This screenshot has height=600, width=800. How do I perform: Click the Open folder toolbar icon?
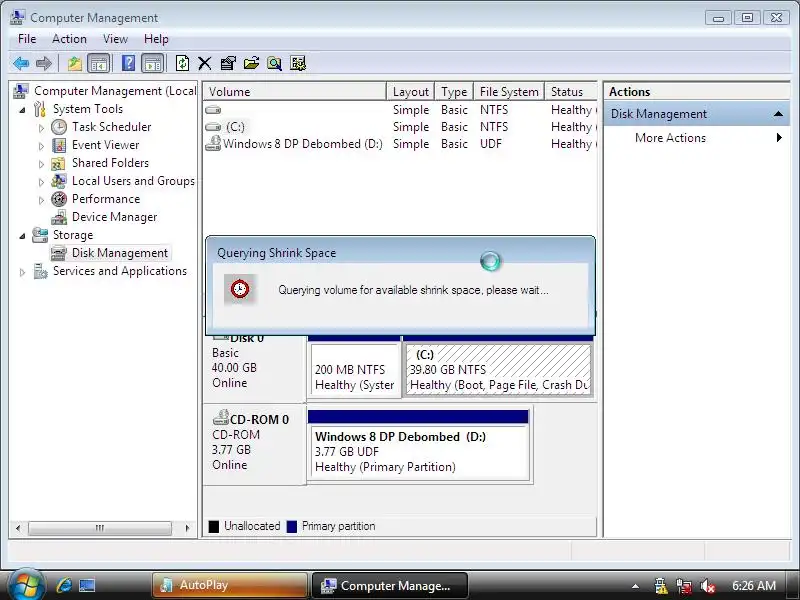coord(251,63)
